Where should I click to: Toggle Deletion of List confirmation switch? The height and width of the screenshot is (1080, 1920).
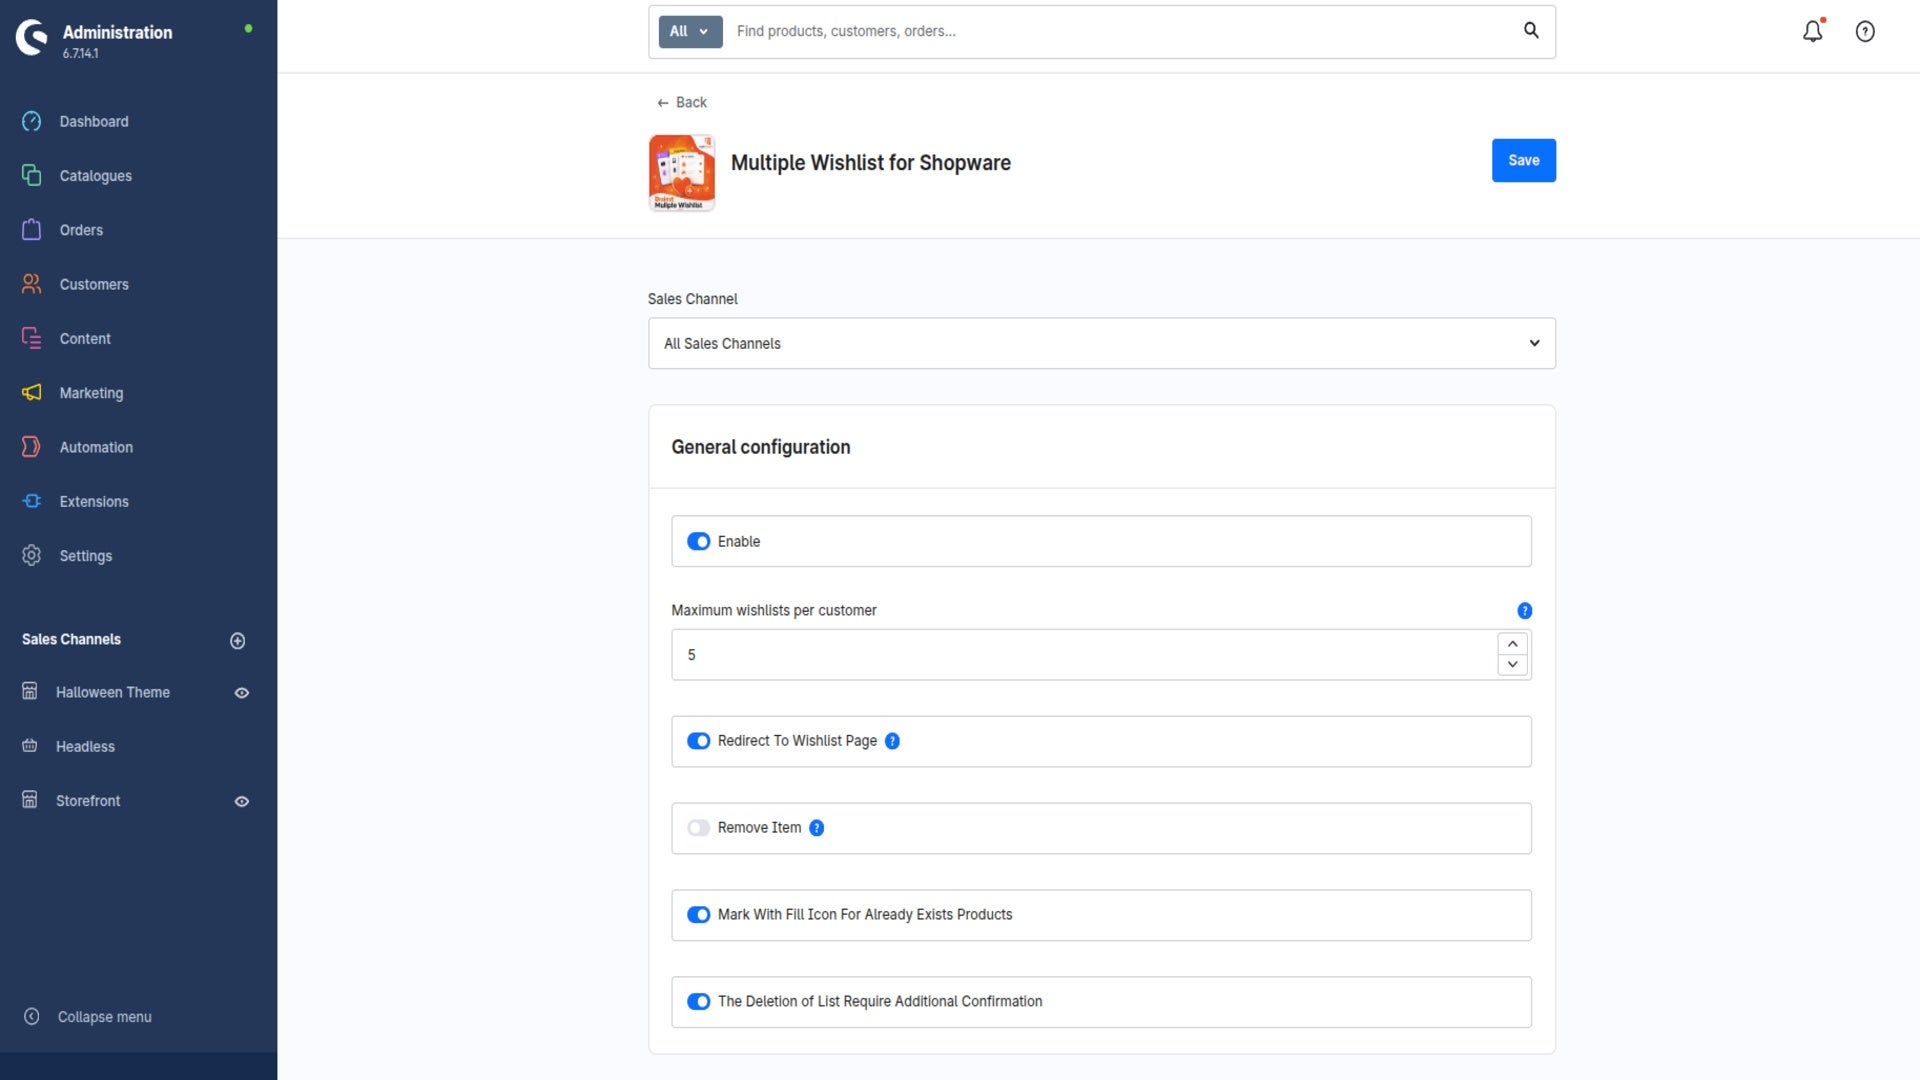698,1002
